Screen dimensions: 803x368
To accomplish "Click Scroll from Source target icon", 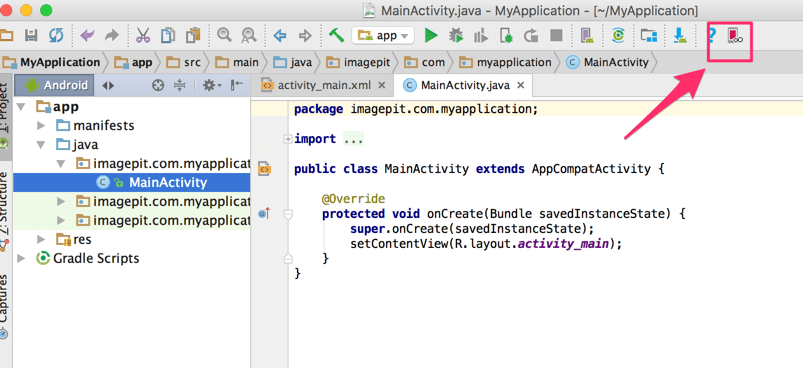I will point(158,85).
